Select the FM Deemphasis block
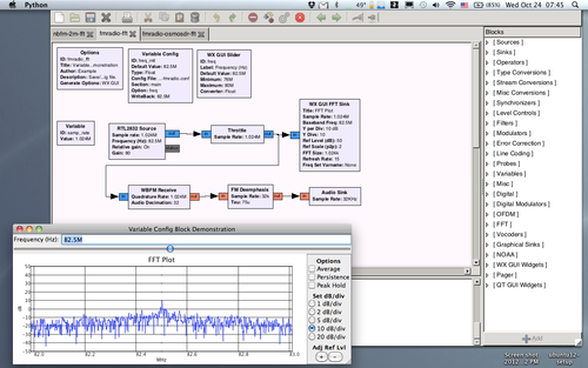 [x=250, y=196]
